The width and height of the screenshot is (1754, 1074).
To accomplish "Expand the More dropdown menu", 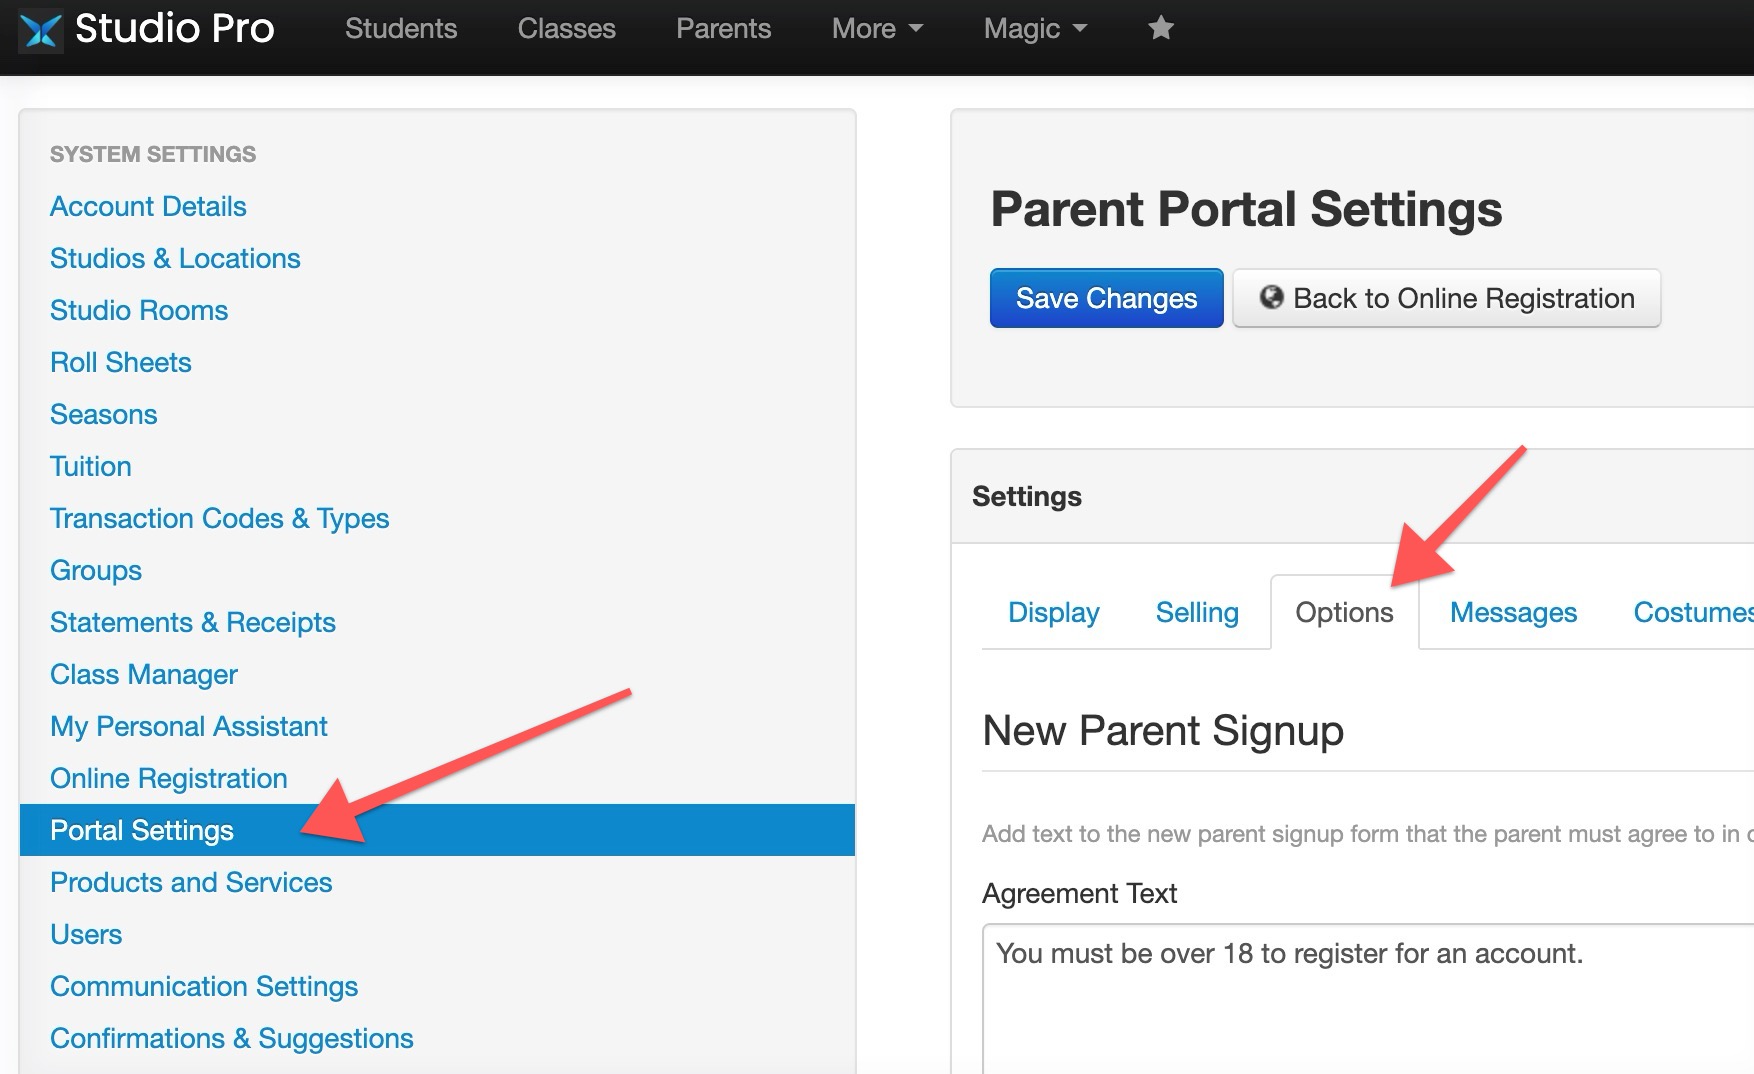I will [877, 28].
